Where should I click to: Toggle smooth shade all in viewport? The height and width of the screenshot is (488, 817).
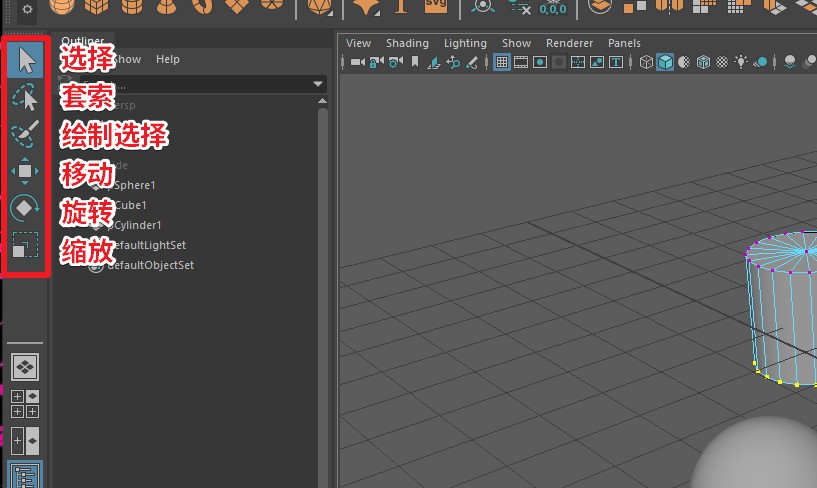pos(665,62)
